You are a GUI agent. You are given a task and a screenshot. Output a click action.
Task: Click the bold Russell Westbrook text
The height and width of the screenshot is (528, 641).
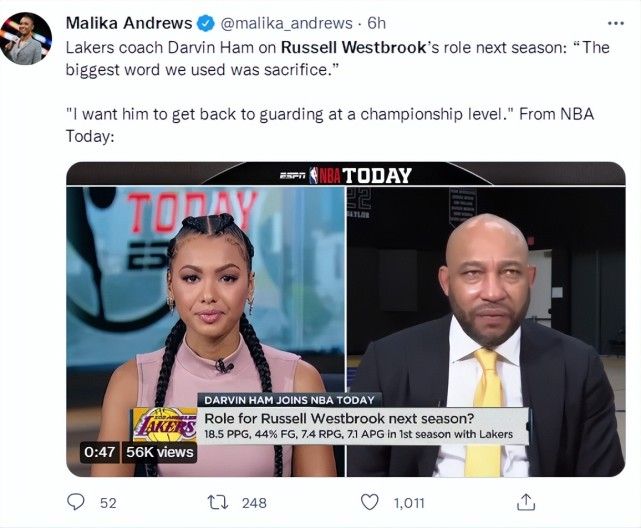tap(354, 47)
